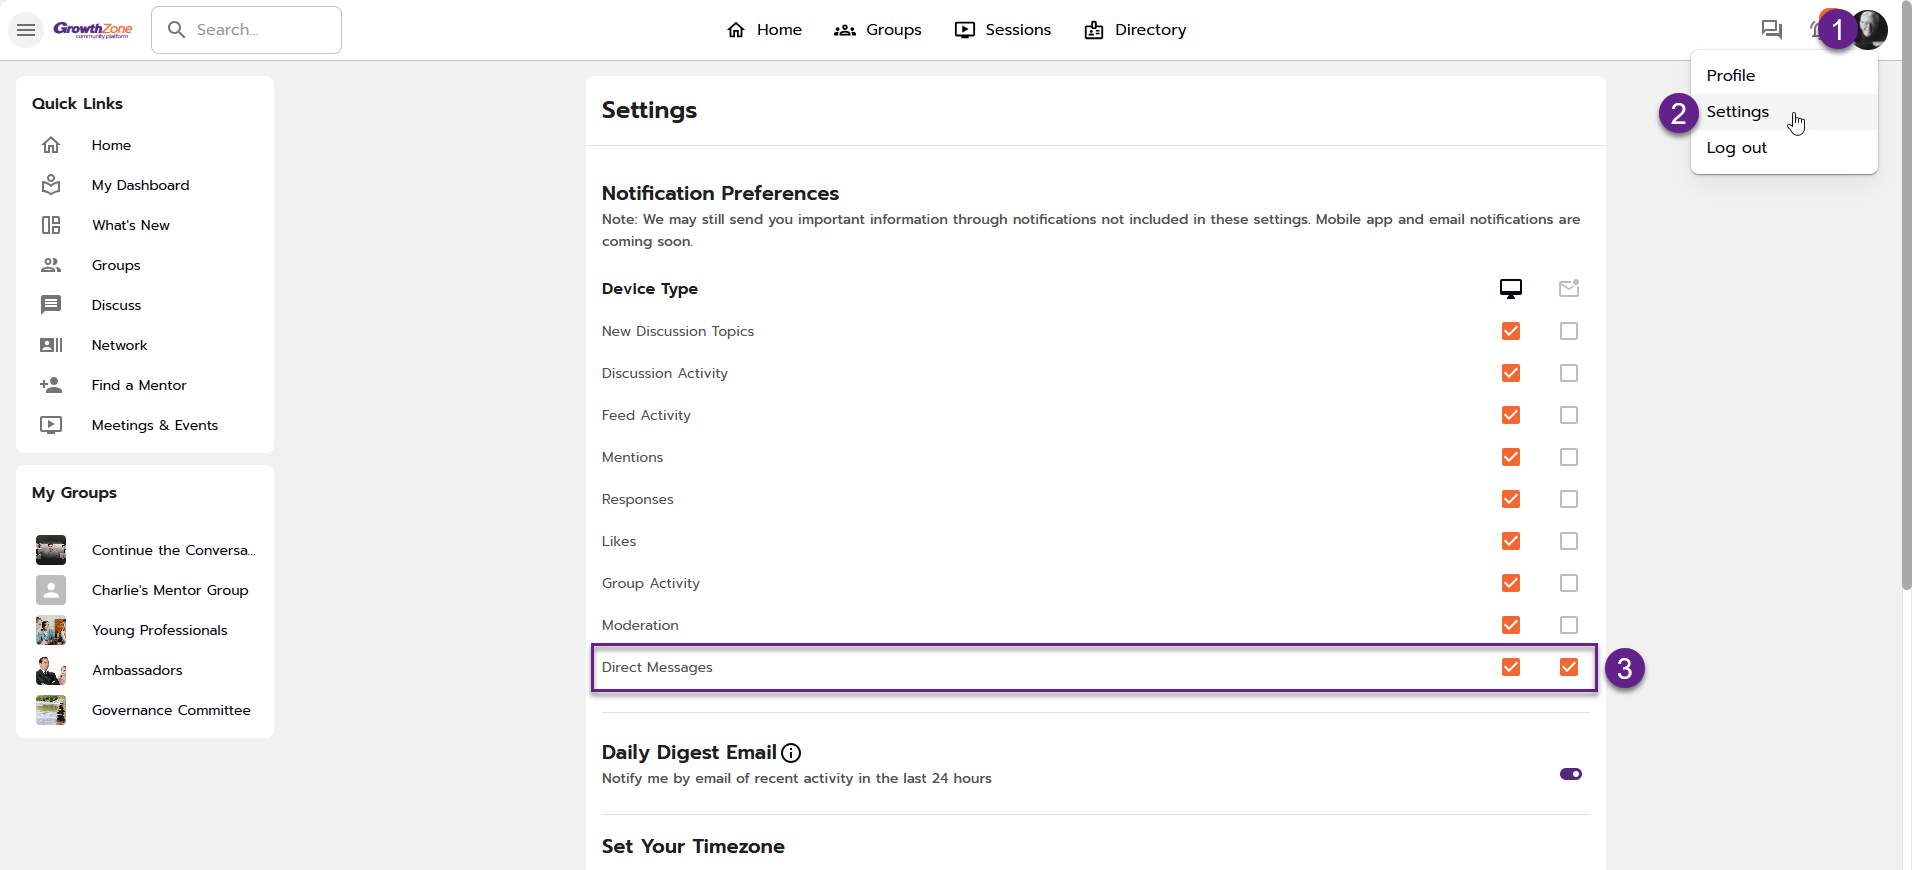Open Sessions in the top navigation
The width and height of the screenshot is (1912, 870).
coord(1003,30)
